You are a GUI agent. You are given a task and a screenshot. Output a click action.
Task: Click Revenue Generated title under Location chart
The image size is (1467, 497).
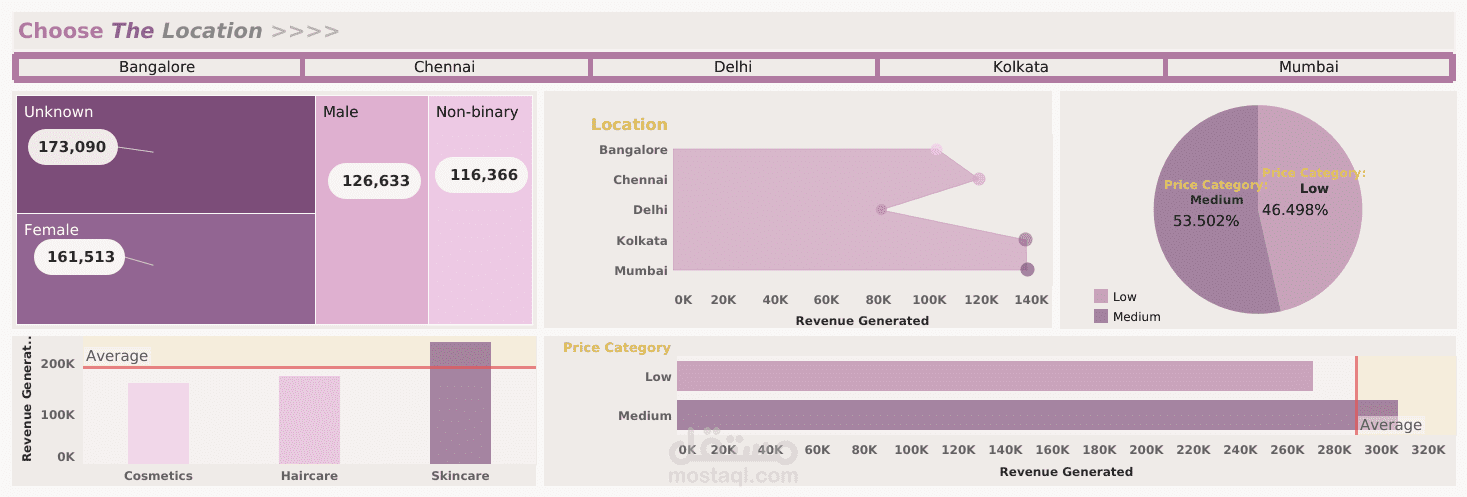[862, 321]
